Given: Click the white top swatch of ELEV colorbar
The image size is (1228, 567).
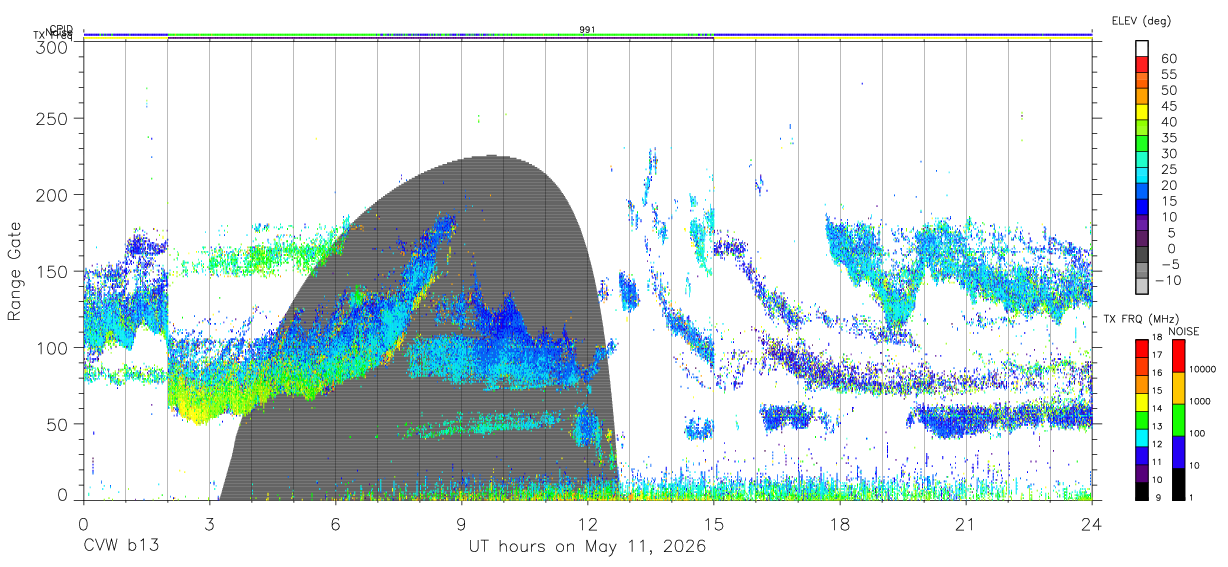Looking at the screenshot, I should tap(1143, 49).
